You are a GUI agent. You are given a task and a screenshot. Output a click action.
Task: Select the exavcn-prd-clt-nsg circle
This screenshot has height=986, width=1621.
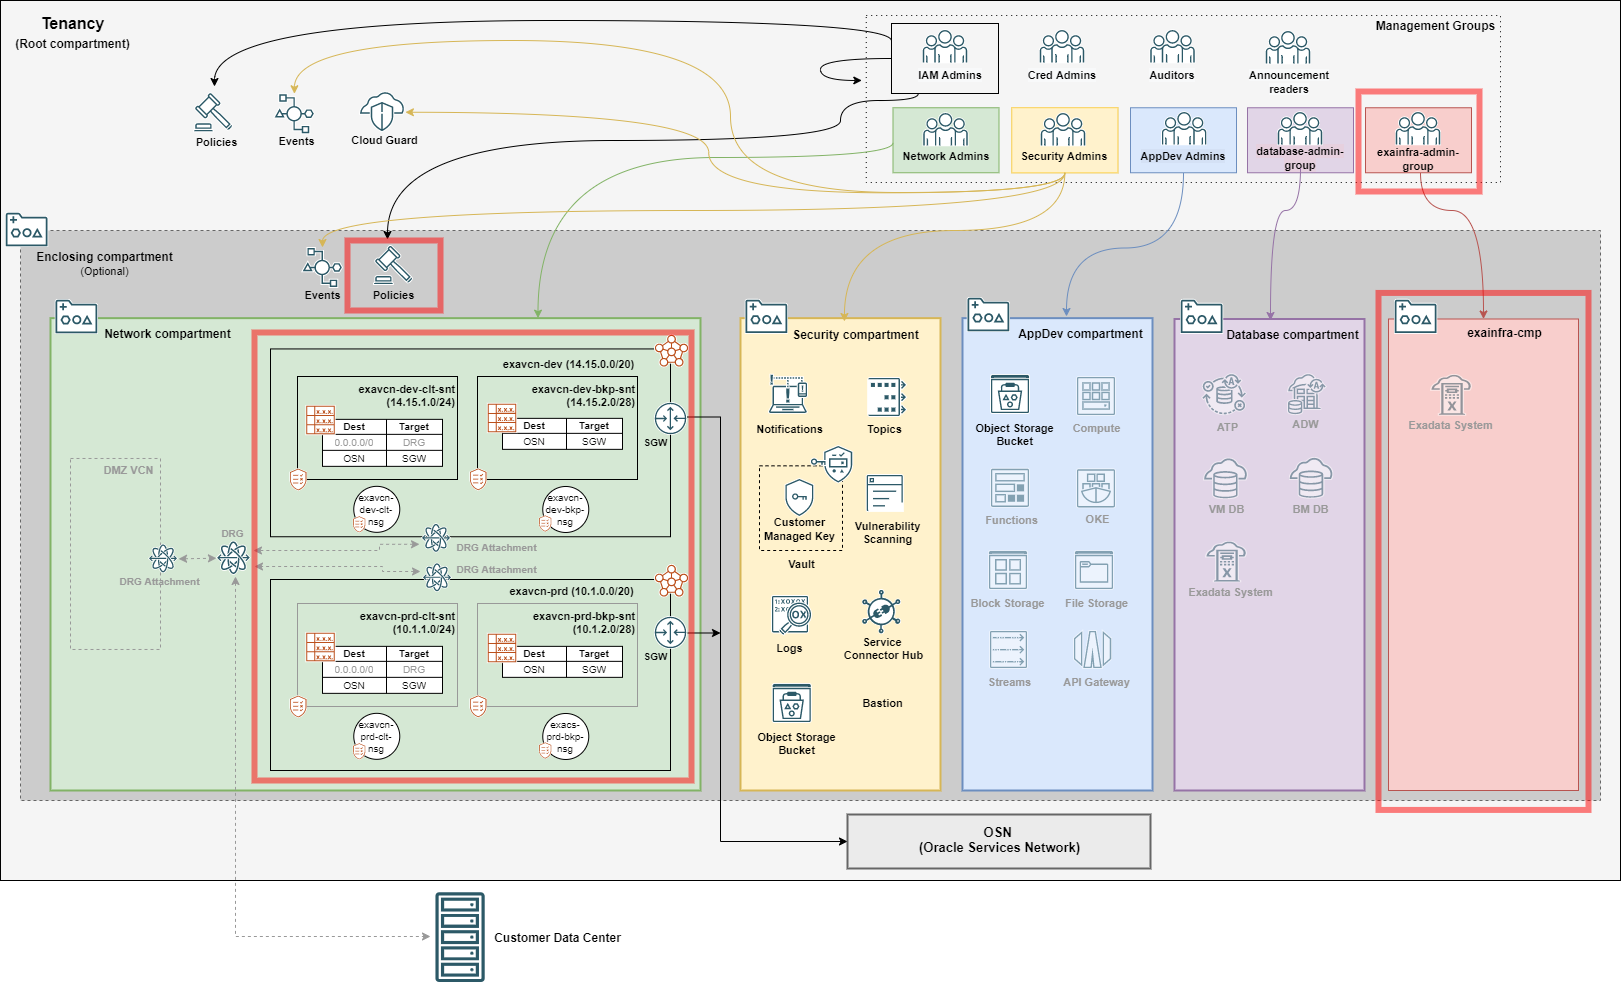pos(376,737)
